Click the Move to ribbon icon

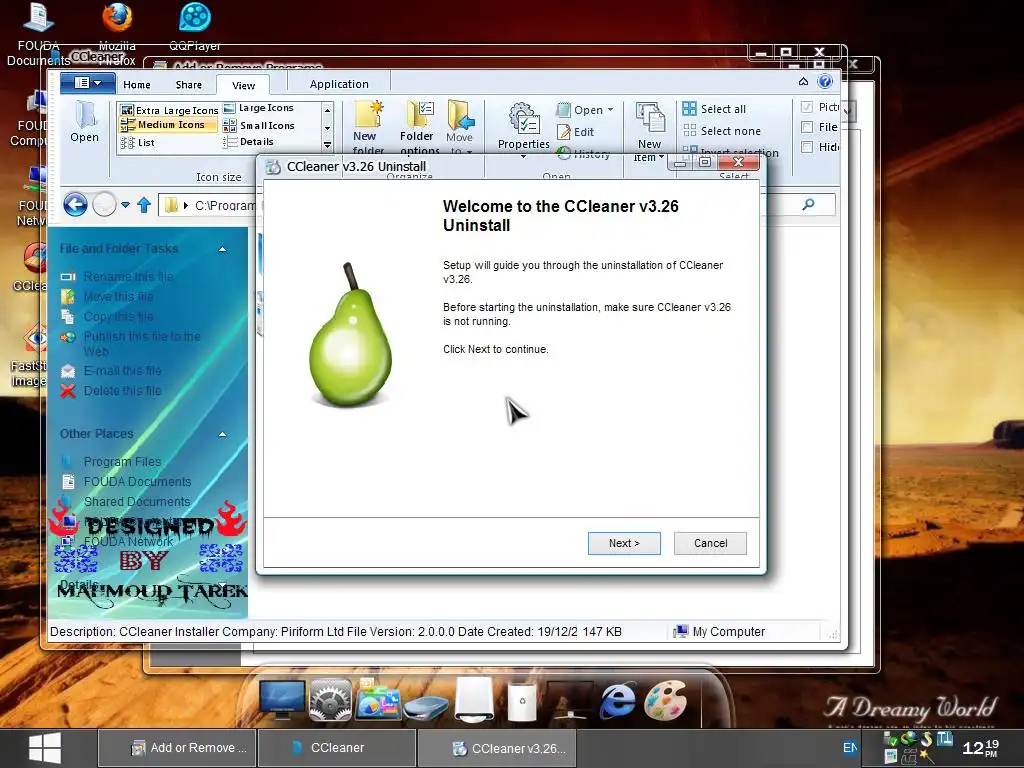[460, 128]
